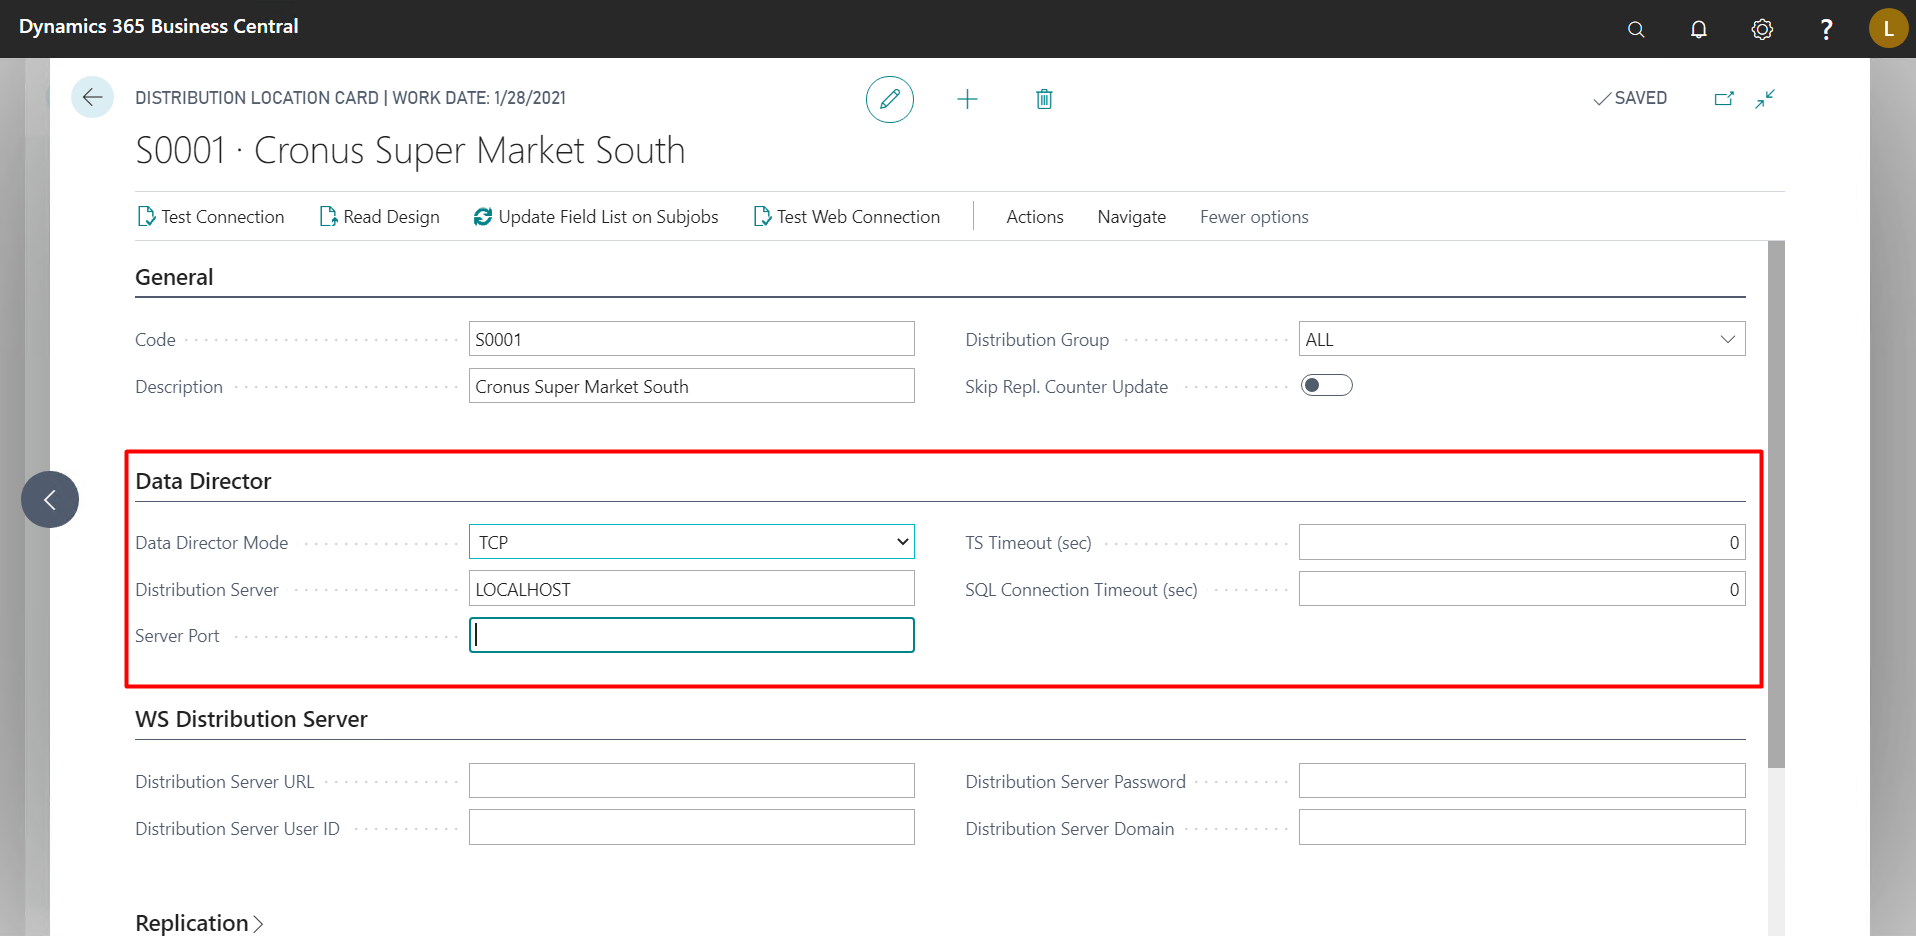Click the Distribution Server field LOCALHOST
The height and width of the screenshot is (936, 1916).
point(692,589)
